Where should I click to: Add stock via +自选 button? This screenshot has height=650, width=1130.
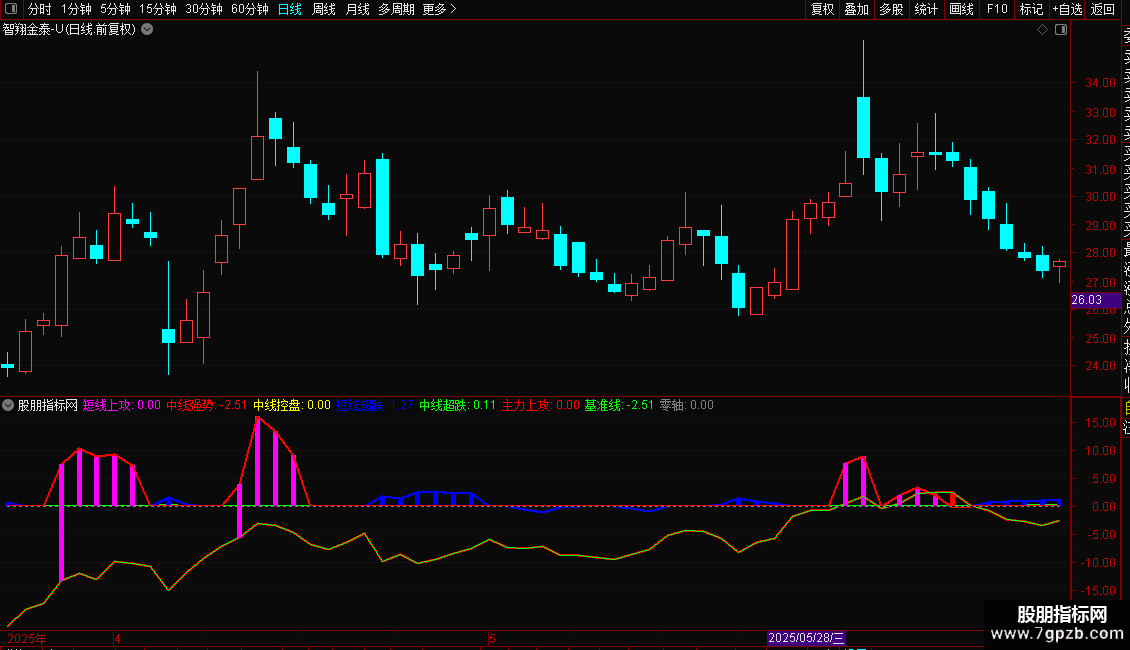1067,9
